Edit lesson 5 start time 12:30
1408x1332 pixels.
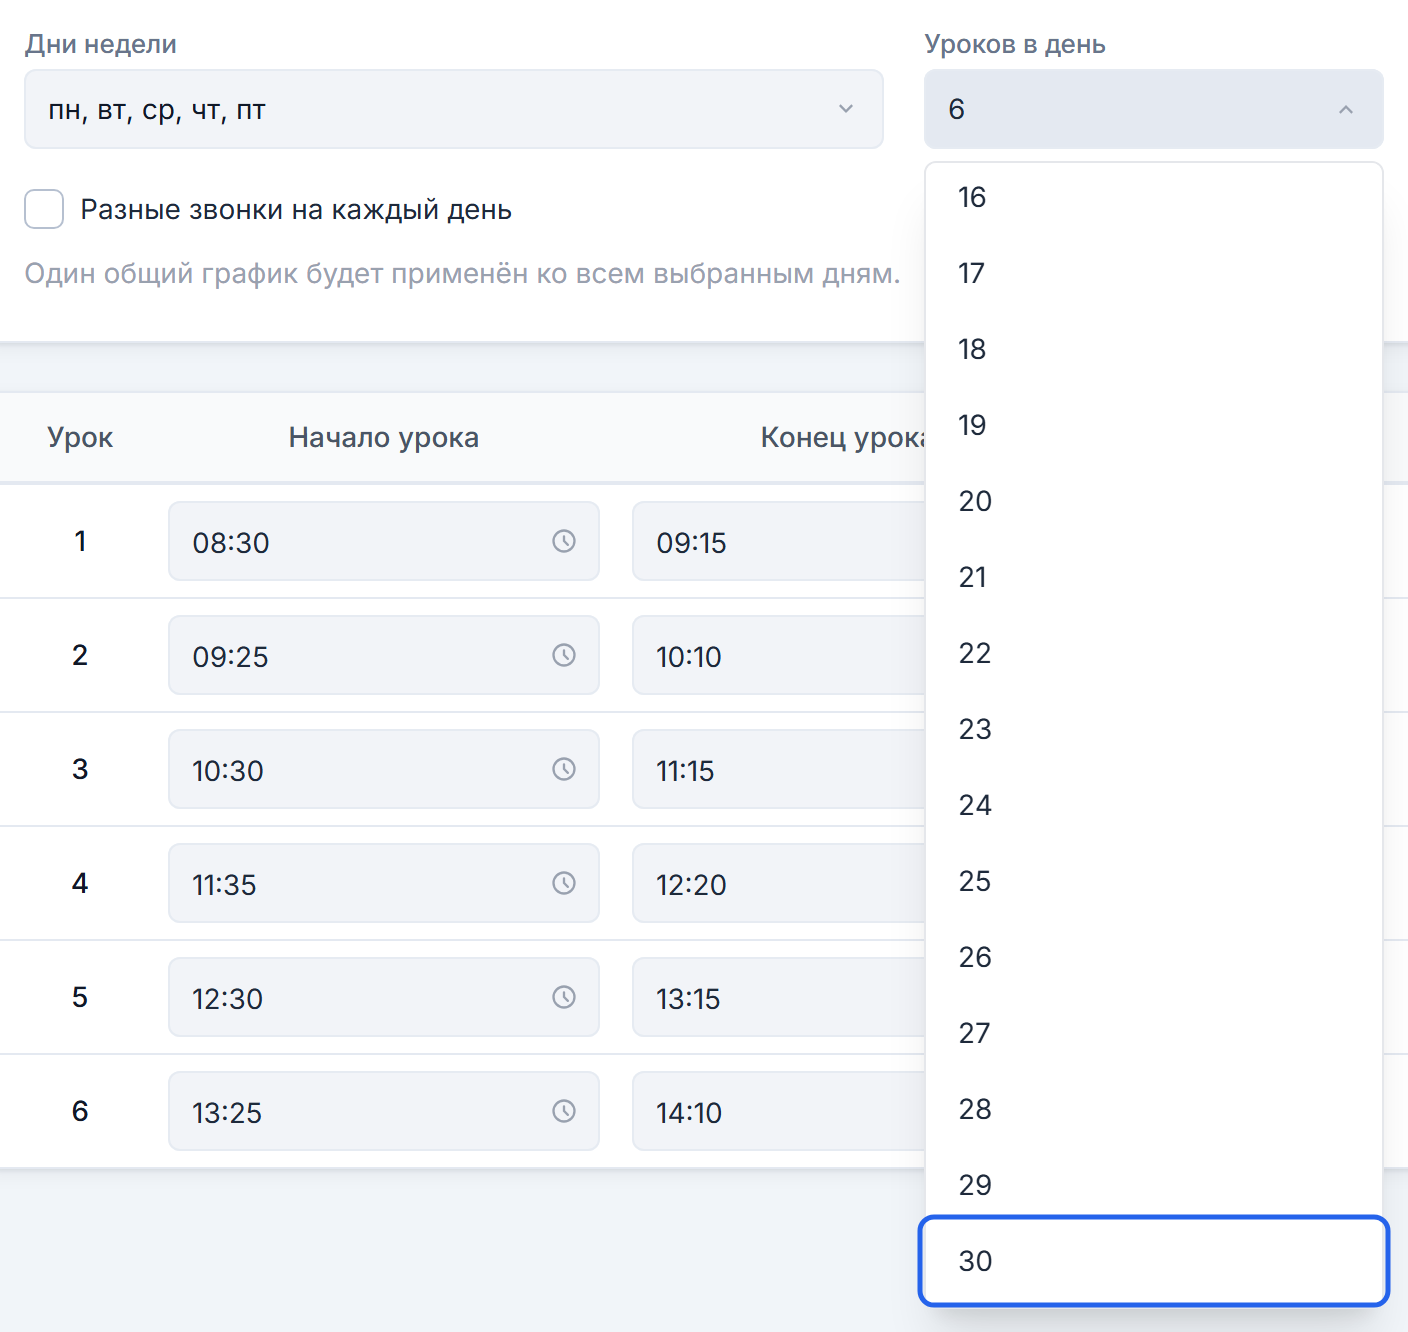[x=384, y=997]
